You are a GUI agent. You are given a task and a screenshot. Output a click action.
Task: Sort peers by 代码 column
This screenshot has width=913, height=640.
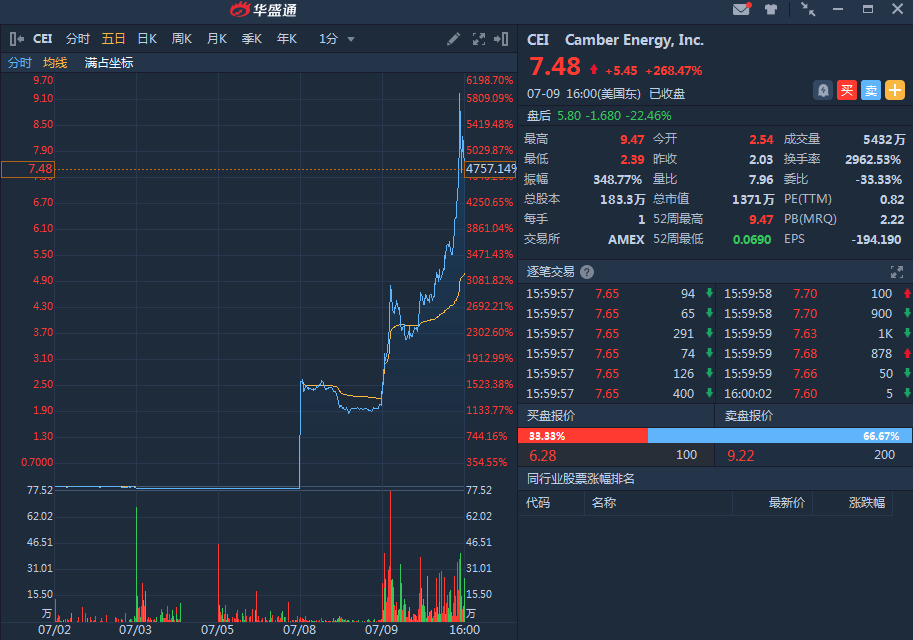click(x=538, y=503)
